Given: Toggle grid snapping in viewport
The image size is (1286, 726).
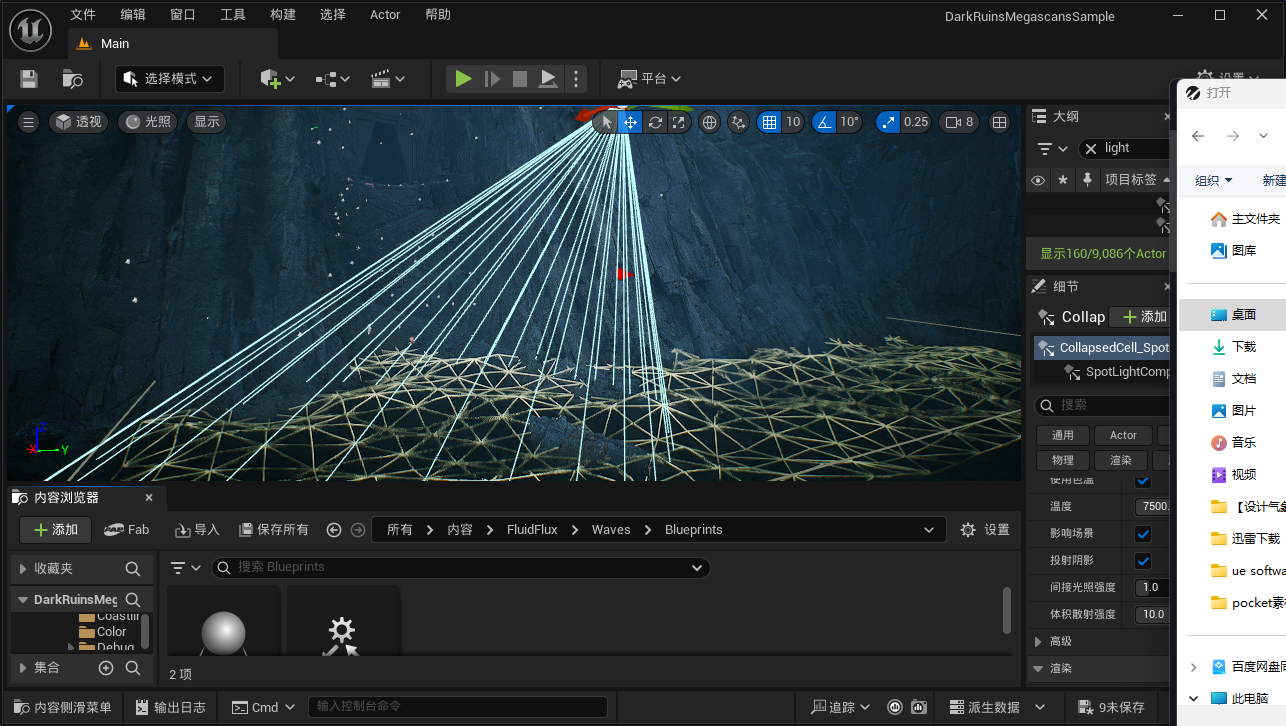Looking at the screenshot, I should 769,122.
